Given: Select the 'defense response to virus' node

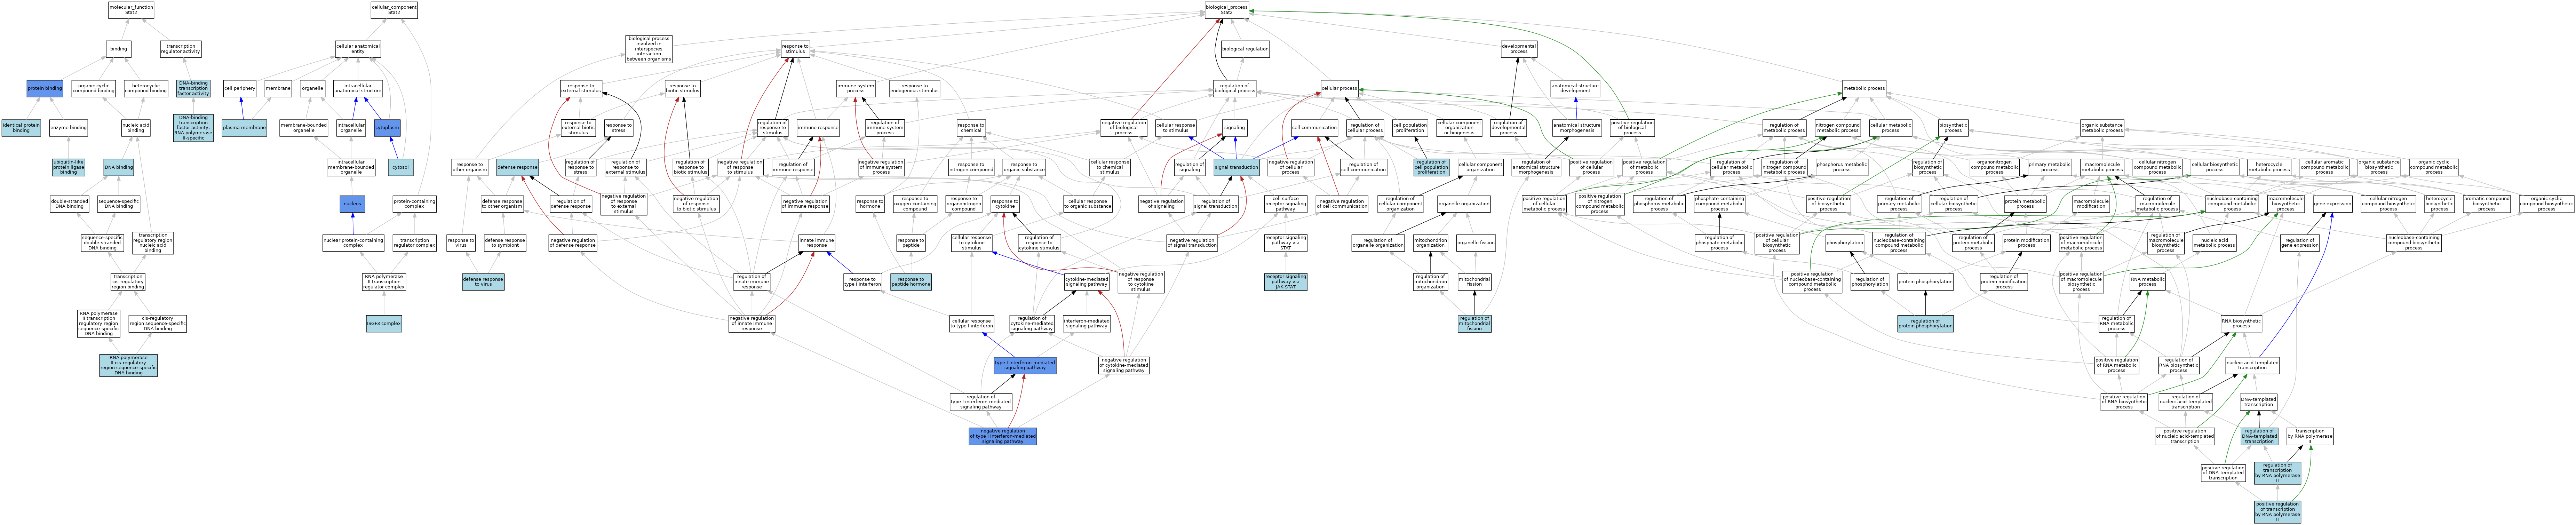Looking at the screenshot, I should point(483,282).
